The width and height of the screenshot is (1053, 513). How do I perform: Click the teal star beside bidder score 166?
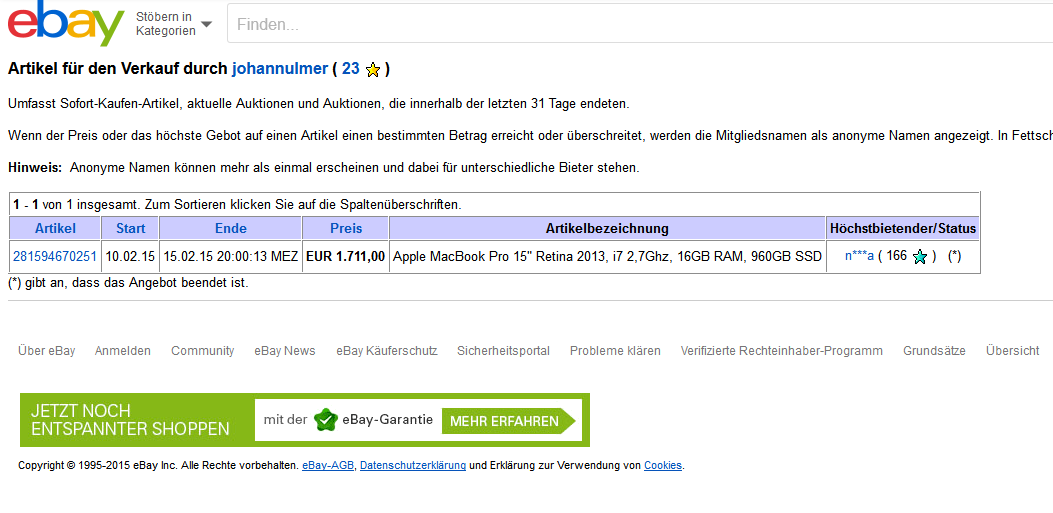coord(920,257)
